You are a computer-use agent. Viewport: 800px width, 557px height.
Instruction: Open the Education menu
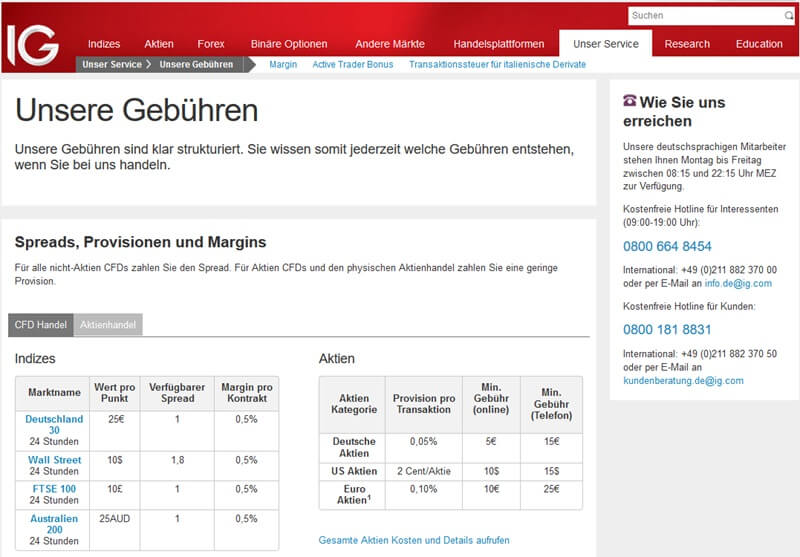tap(759, 44)
